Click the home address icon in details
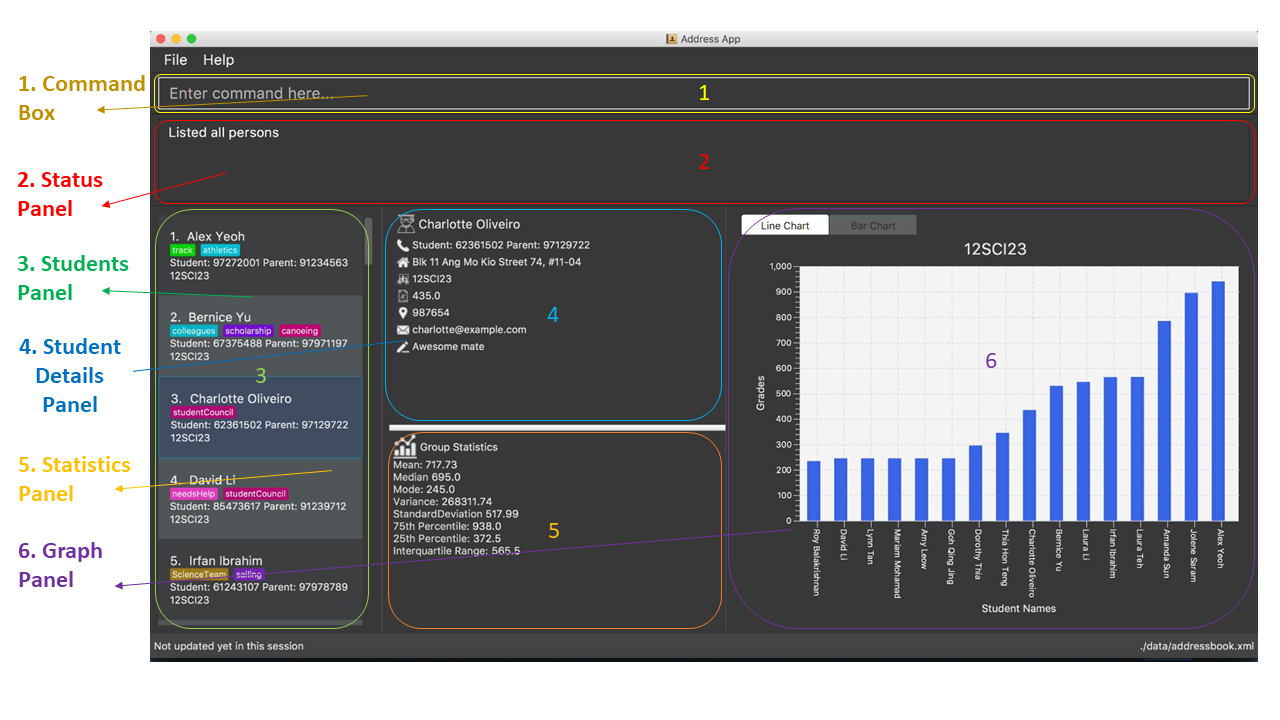This screenshot has width=1280, height=720. click(403, 262)
